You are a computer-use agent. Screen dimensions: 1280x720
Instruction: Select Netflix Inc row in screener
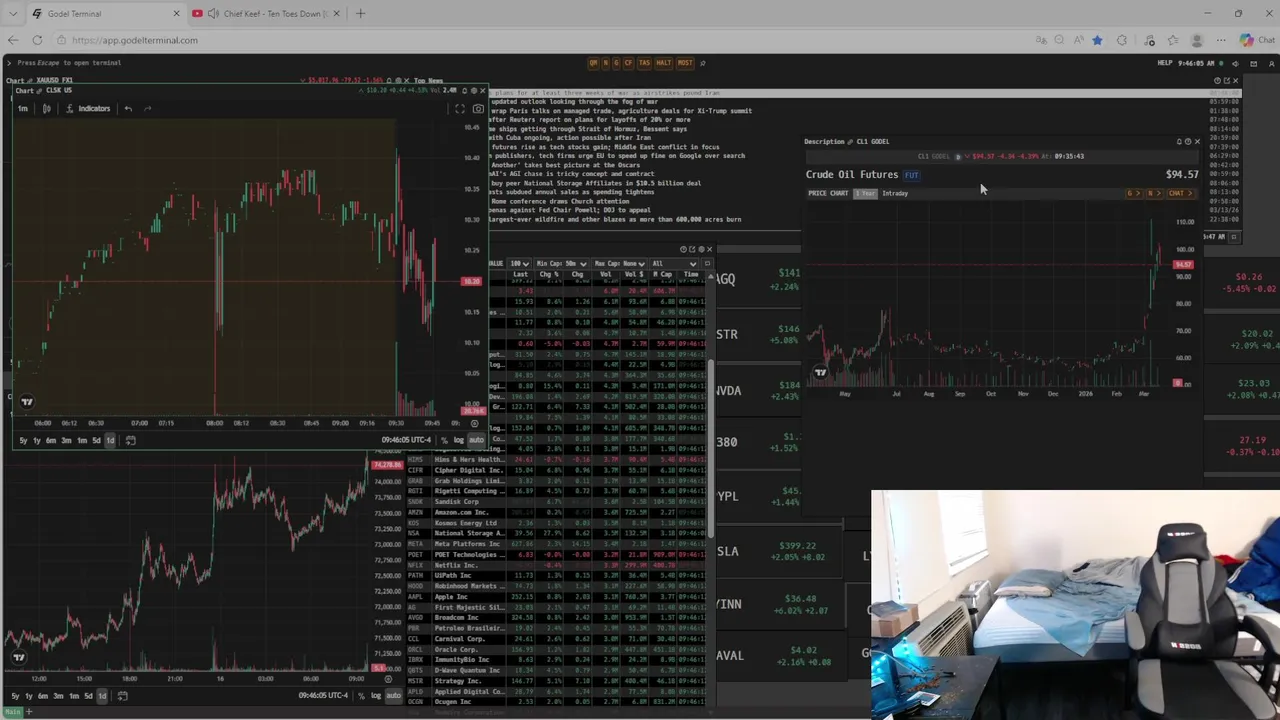[556, 565]
